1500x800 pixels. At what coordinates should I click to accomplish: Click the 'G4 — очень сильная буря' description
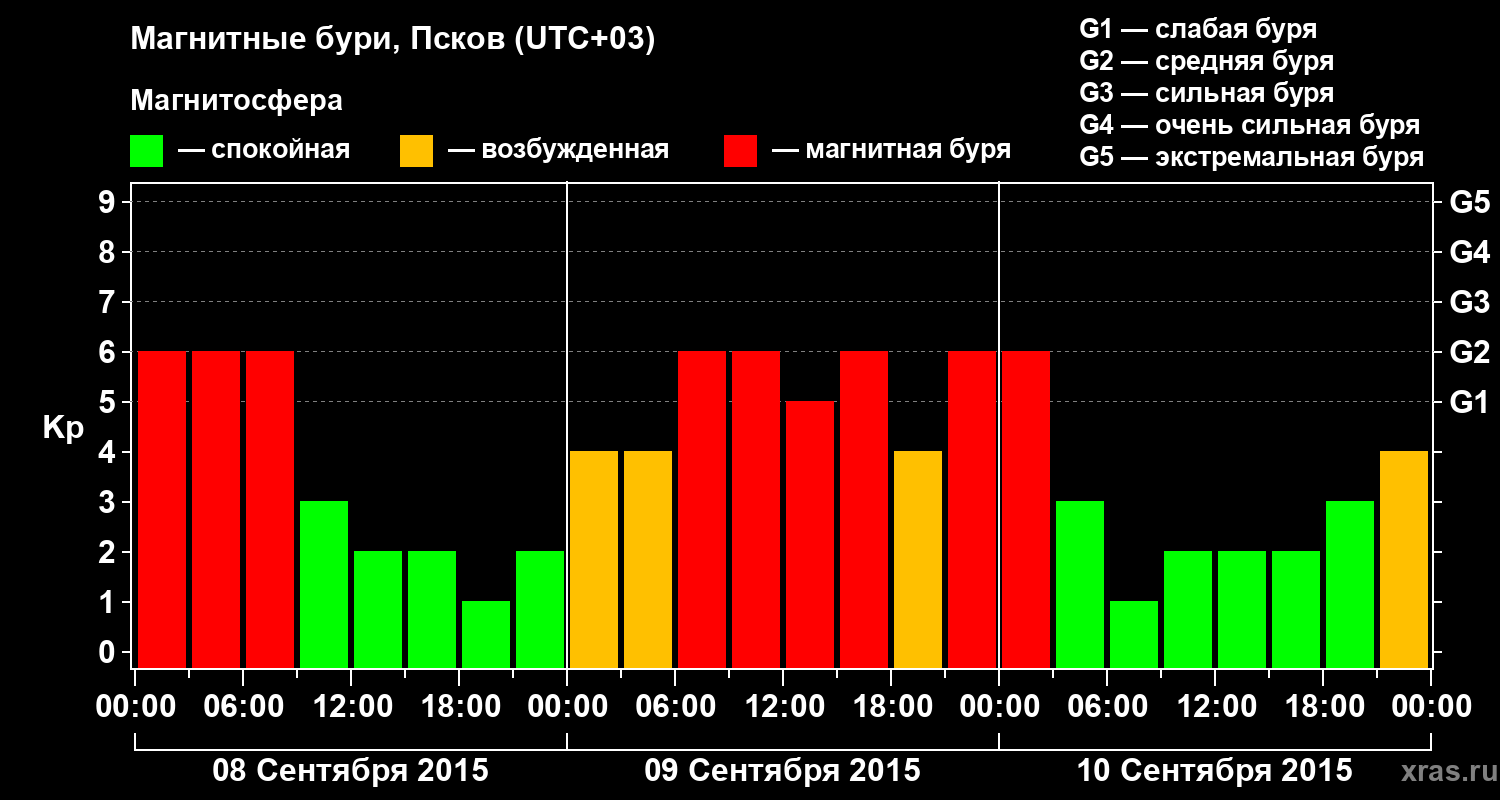[1249, 125]
